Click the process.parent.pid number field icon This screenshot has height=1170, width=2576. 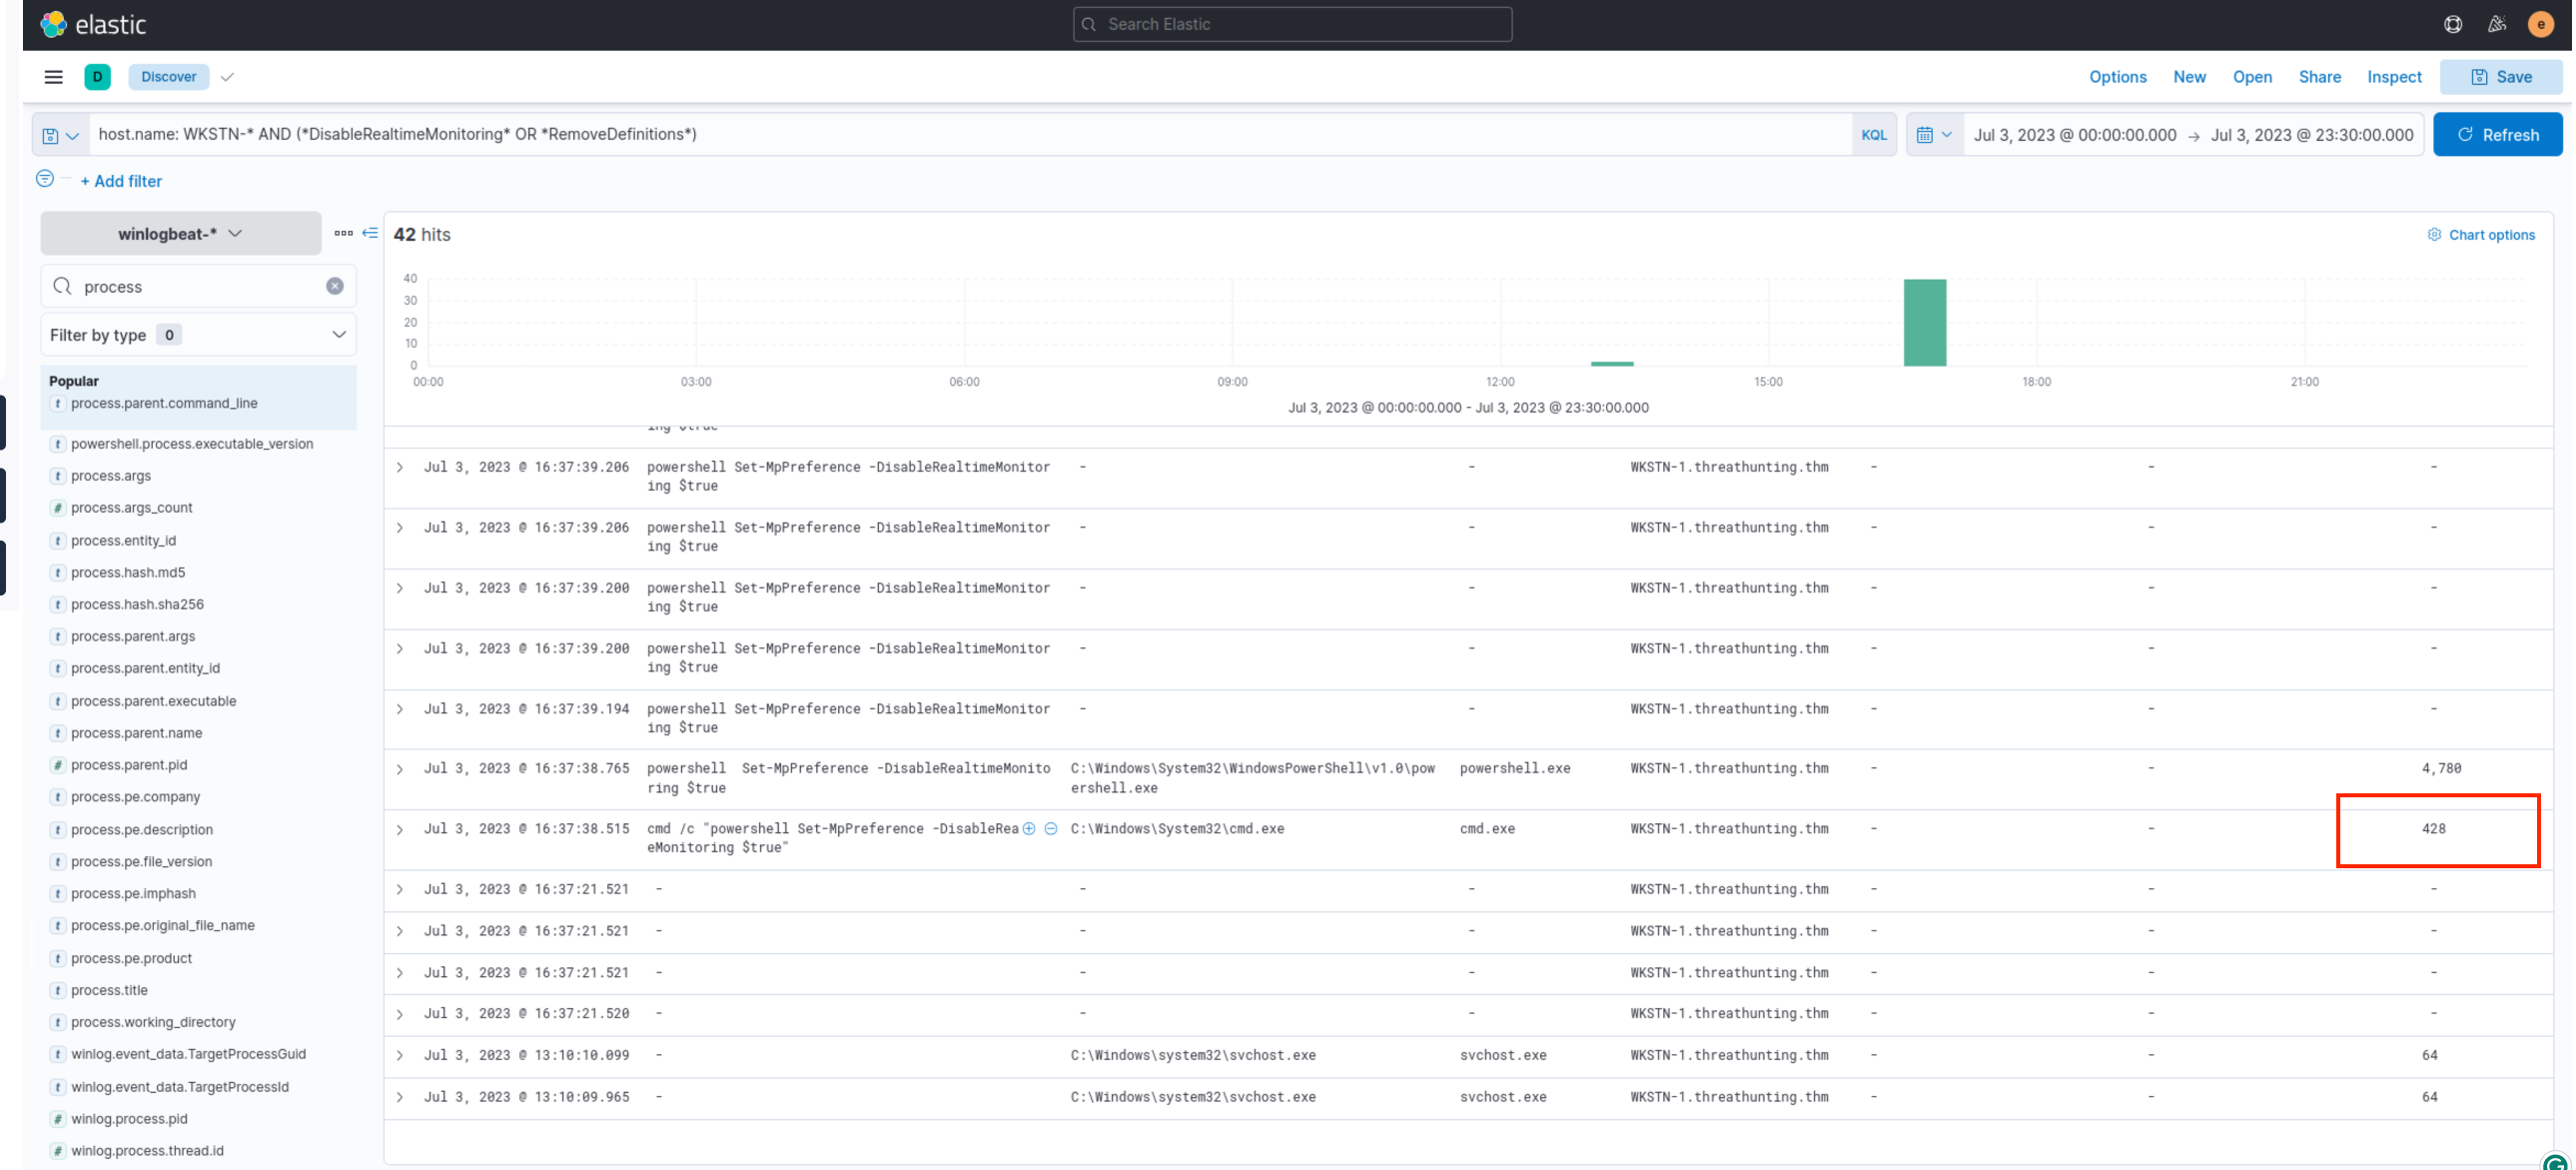[x=58, y=765]
